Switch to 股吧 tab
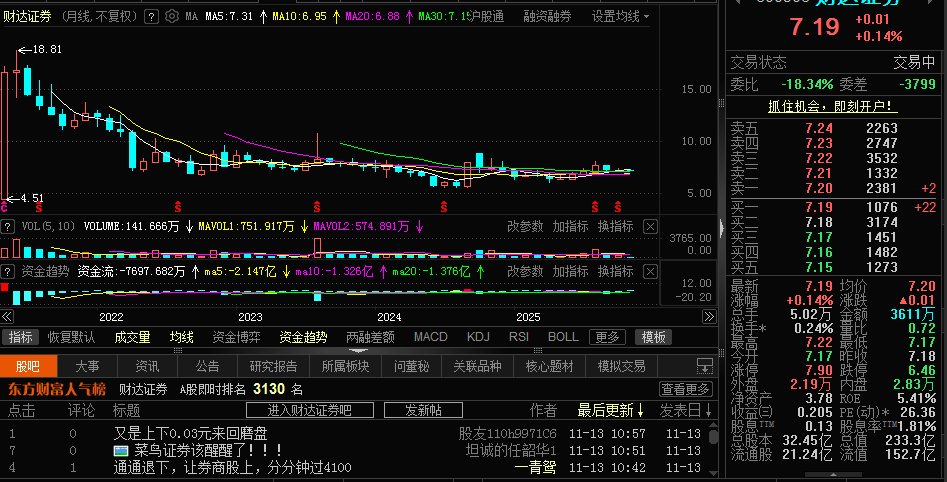This screenshot has width=947, height=482. (28, 366)
